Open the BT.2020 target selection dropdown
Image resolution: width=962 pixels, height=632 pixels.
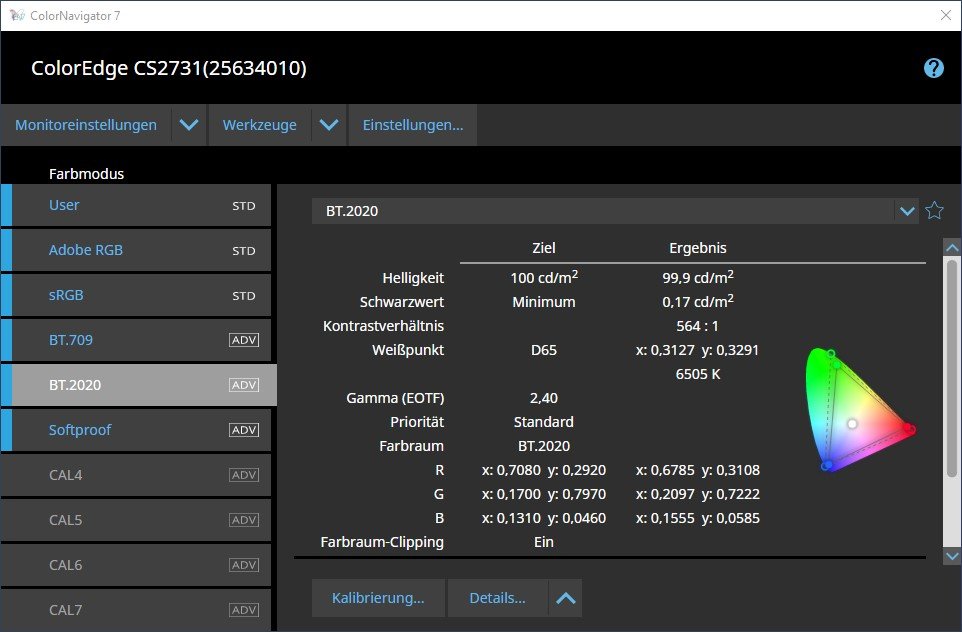pyautogui.click(x=906, y=211)
